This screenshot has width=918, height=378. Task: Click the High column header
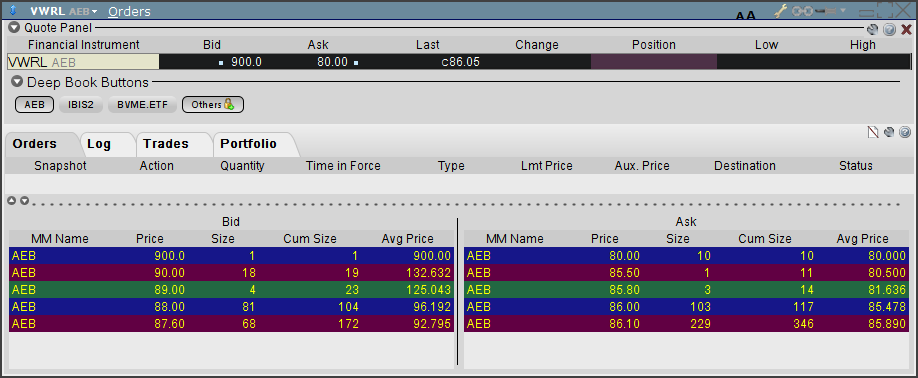click(863, 45)
